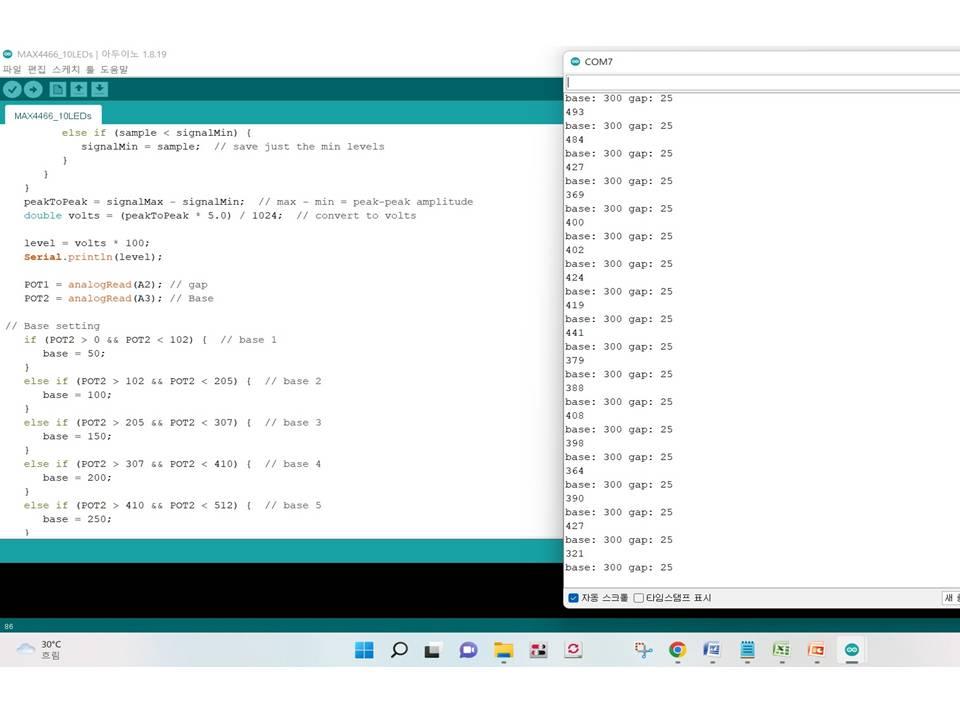Click the serial output value 321
This screenshot has width=960, height=720.
574,553
